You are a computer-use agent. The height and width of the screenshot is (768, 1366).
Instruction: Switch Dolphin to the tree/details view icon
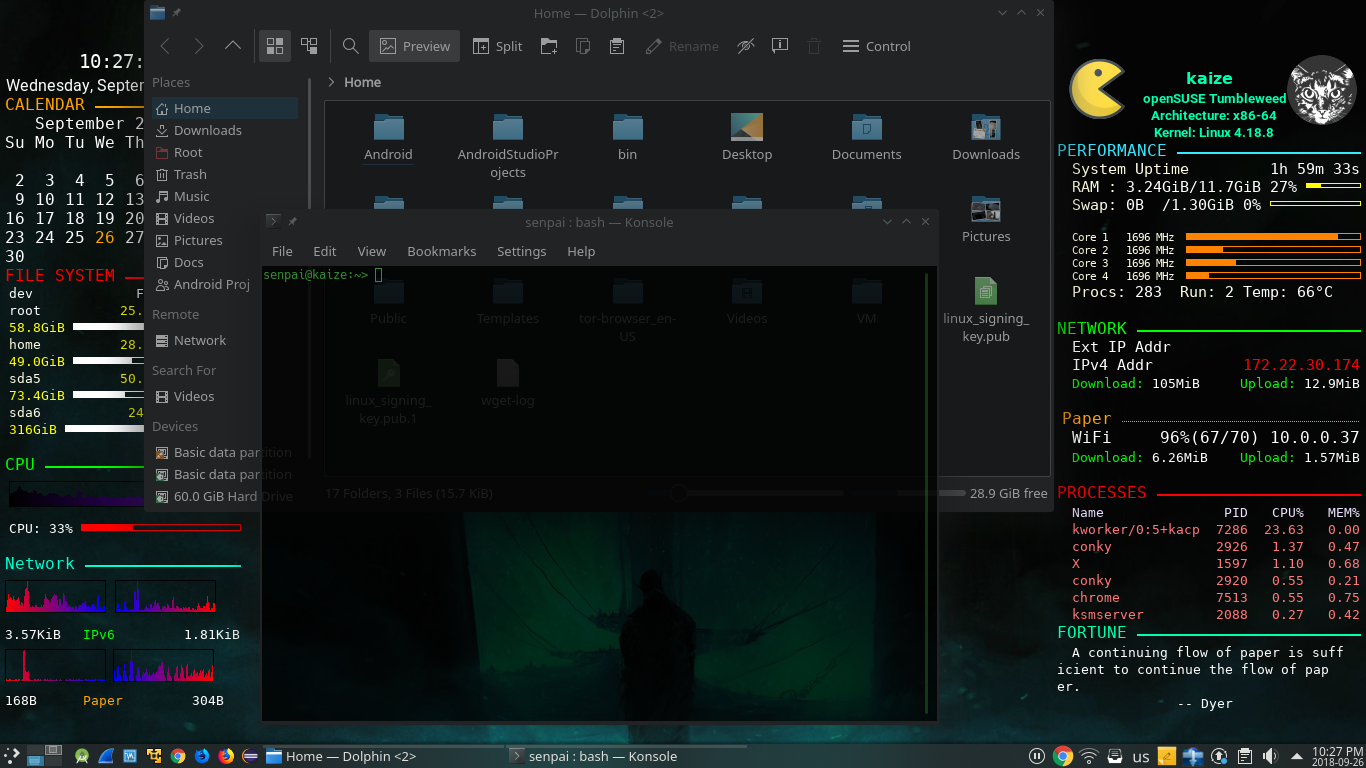click(309, 46)
